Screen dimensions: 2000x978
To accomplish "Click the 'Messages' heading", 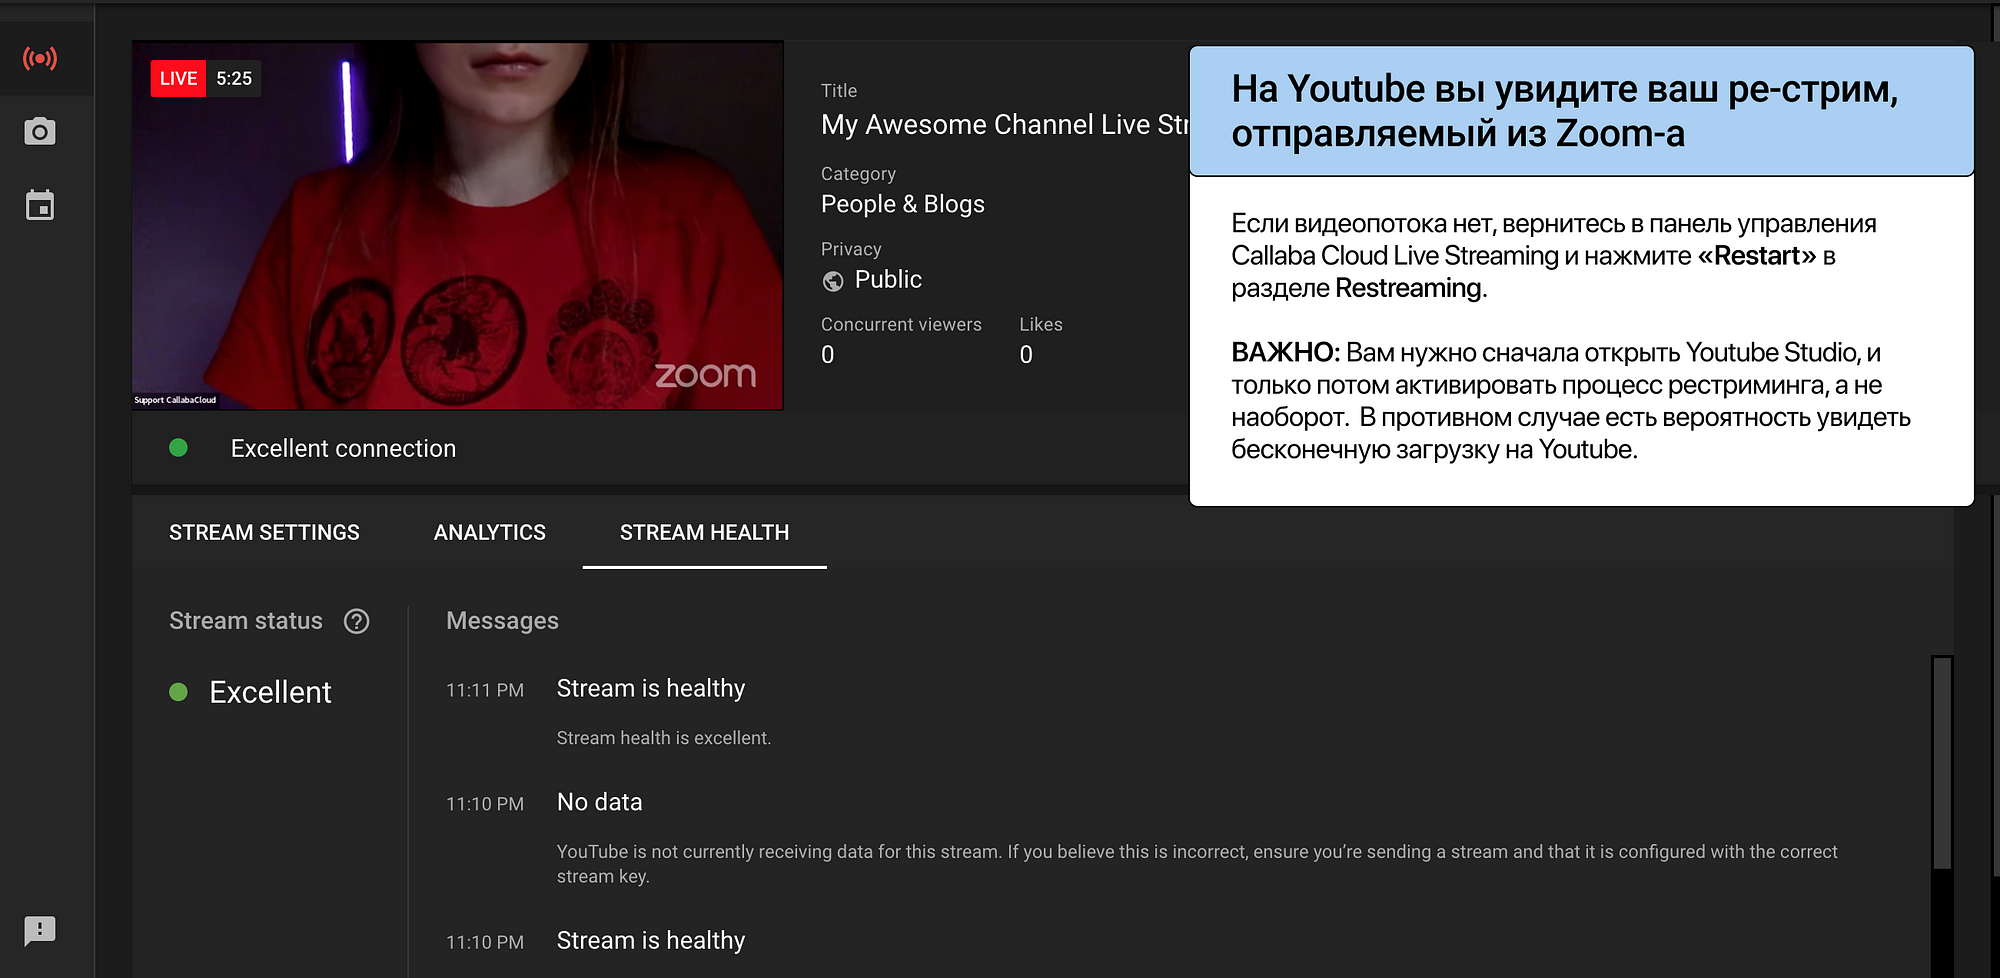I will coord(502,621).
